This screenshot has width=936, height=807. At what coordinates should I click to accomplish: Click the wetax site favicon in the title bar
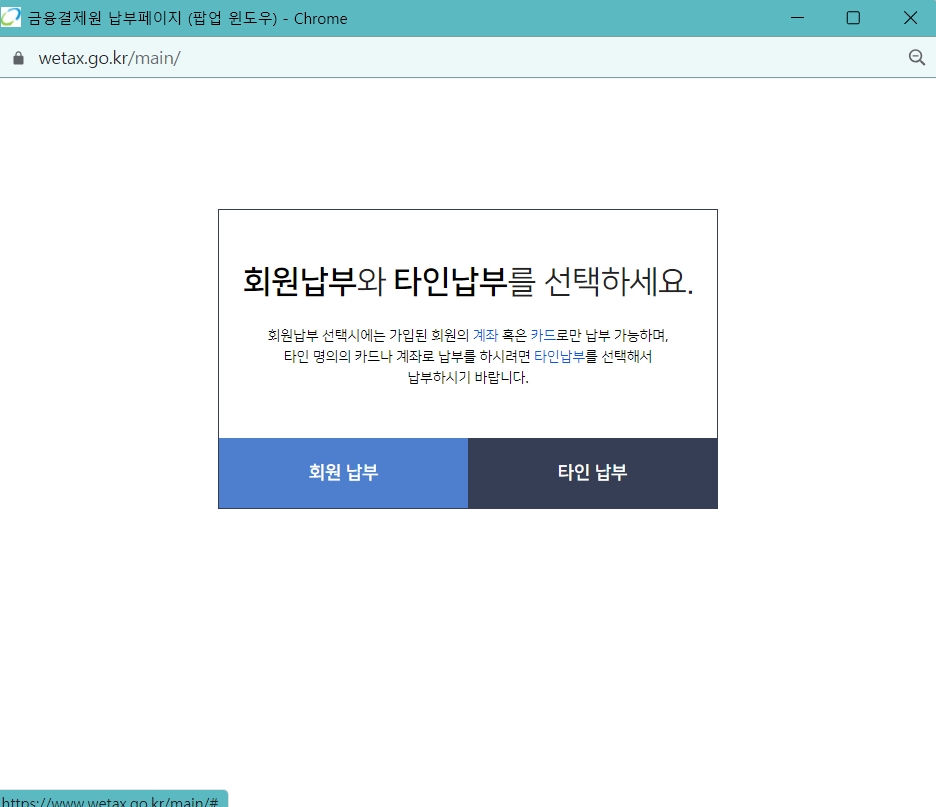13,17
